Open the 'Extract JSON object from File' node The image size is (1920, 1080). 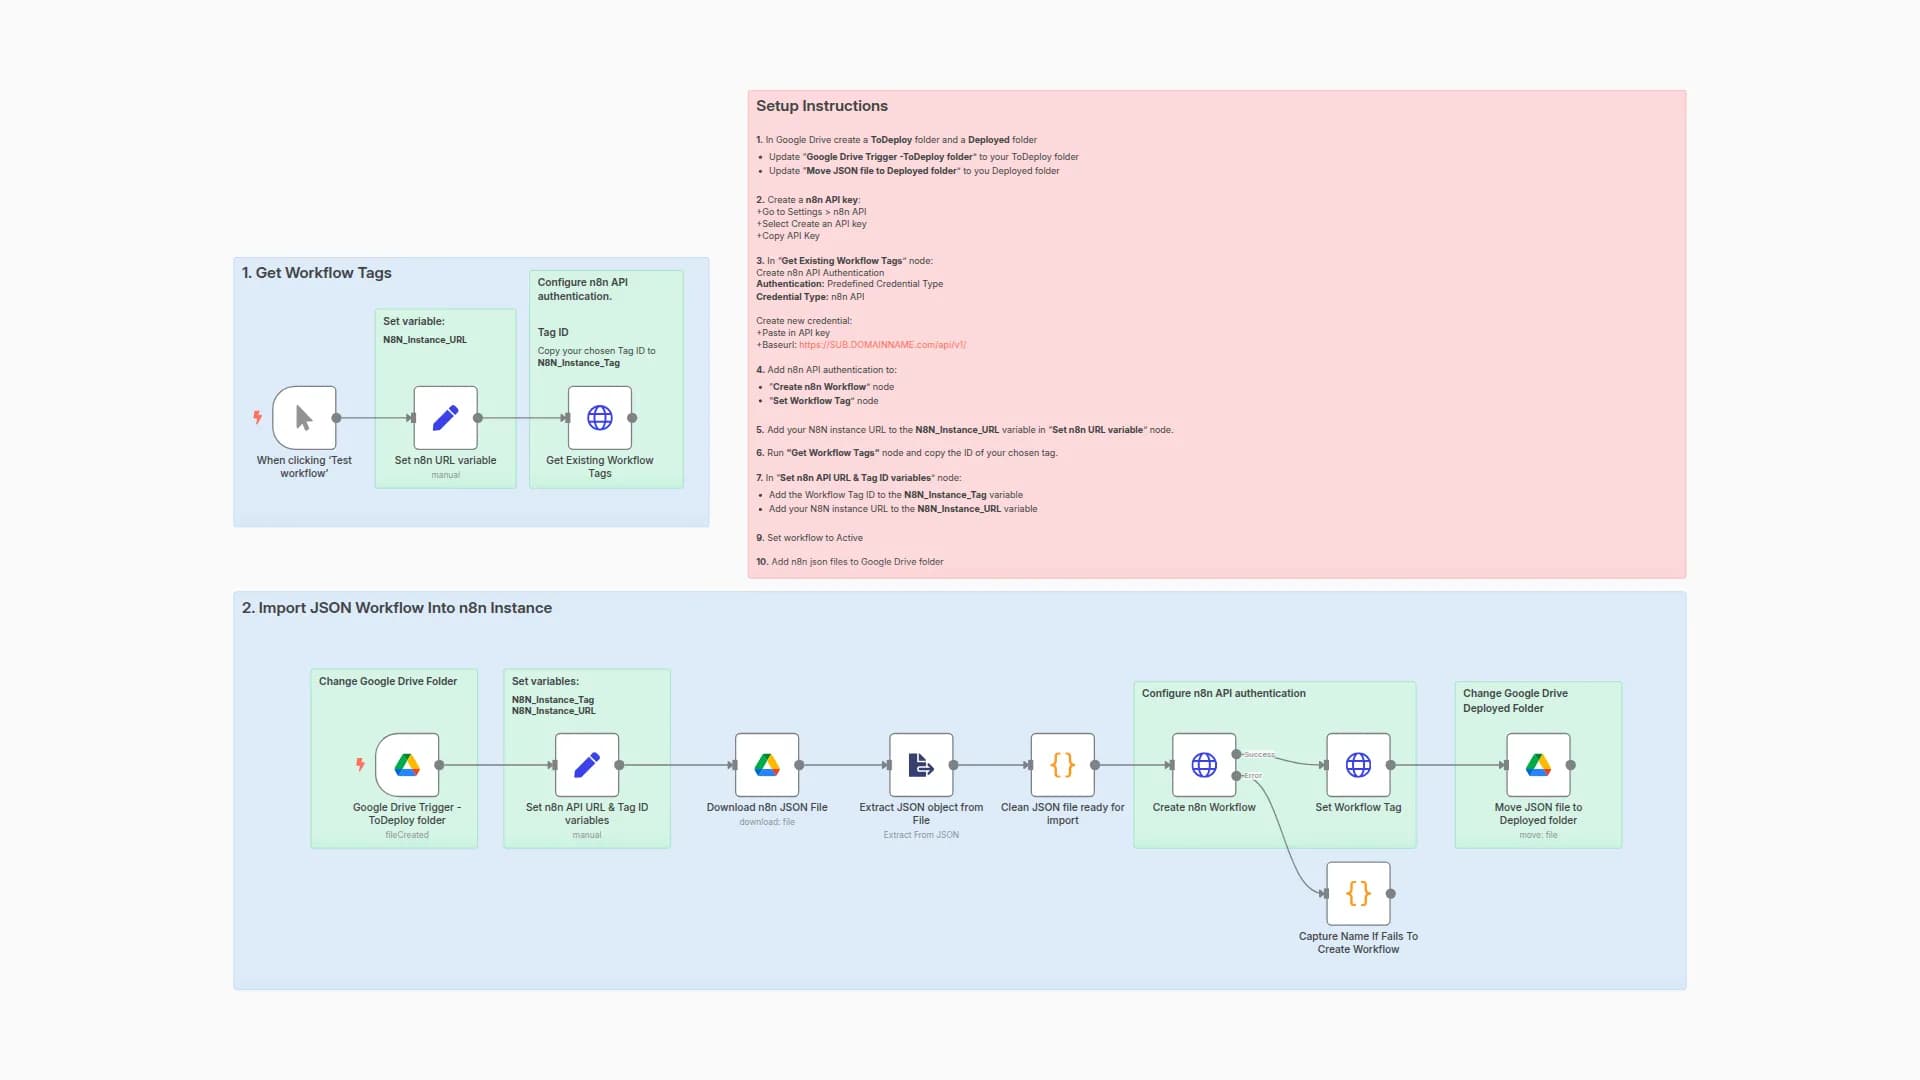(x=921, y=765)
